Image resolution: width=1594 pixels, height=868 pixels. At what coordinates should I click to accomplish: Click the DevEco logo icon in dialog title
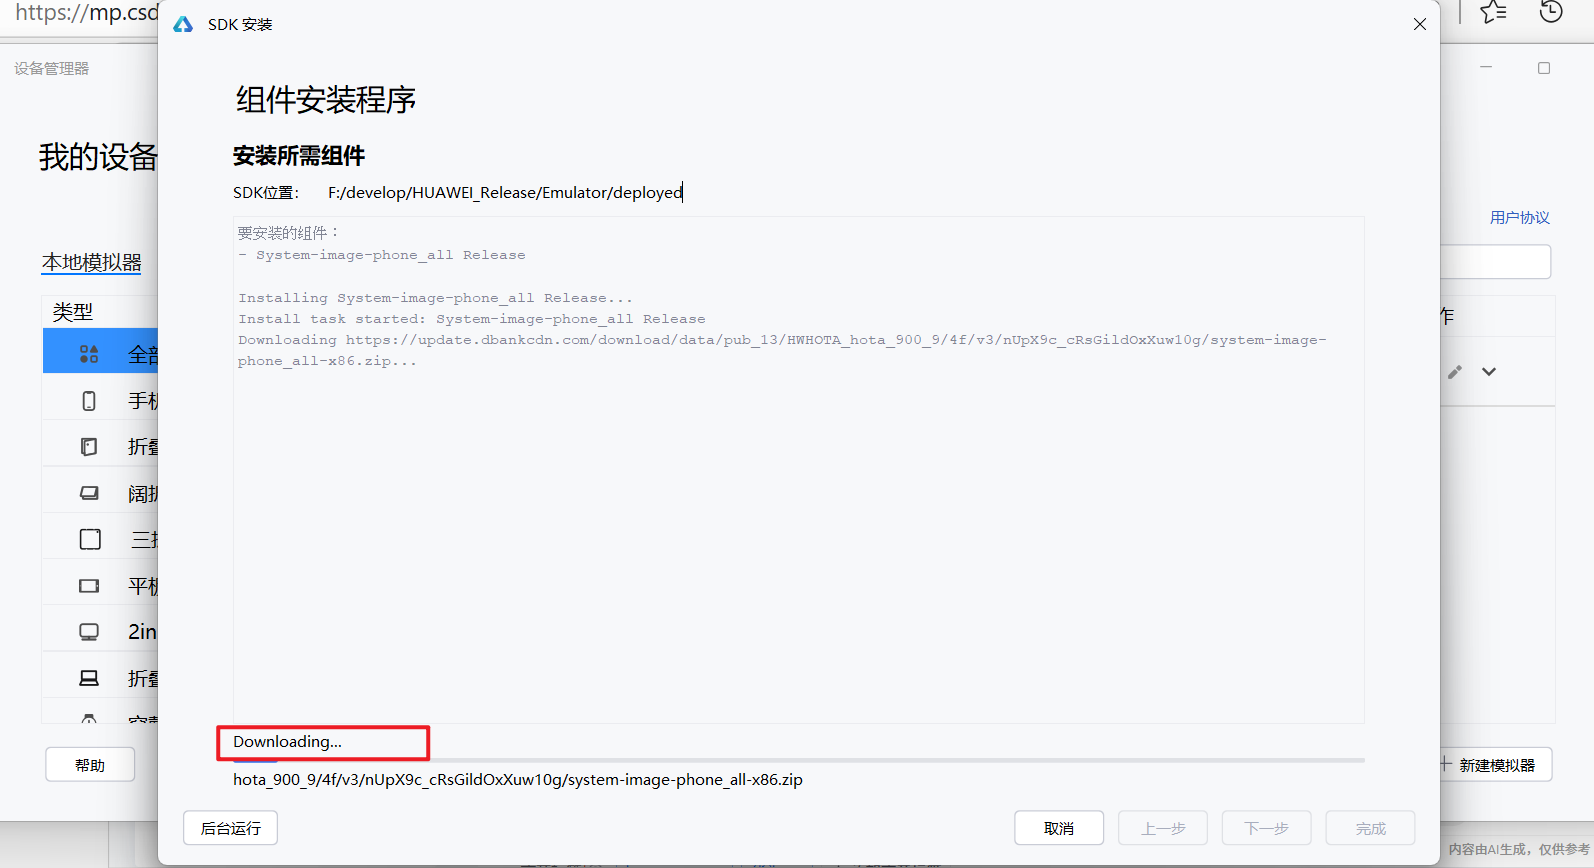[183, 24]
